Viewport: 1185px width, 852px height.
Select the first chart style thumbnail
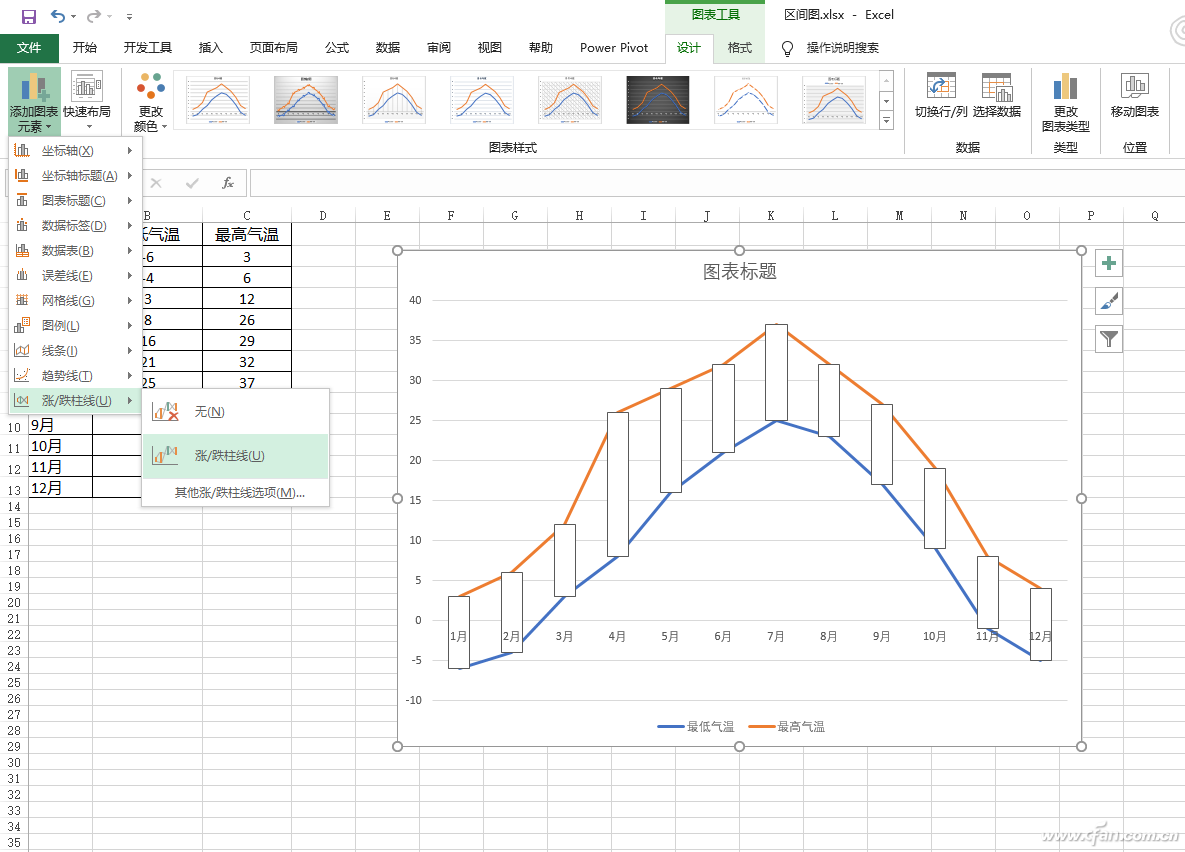click(x=218, y=100)
